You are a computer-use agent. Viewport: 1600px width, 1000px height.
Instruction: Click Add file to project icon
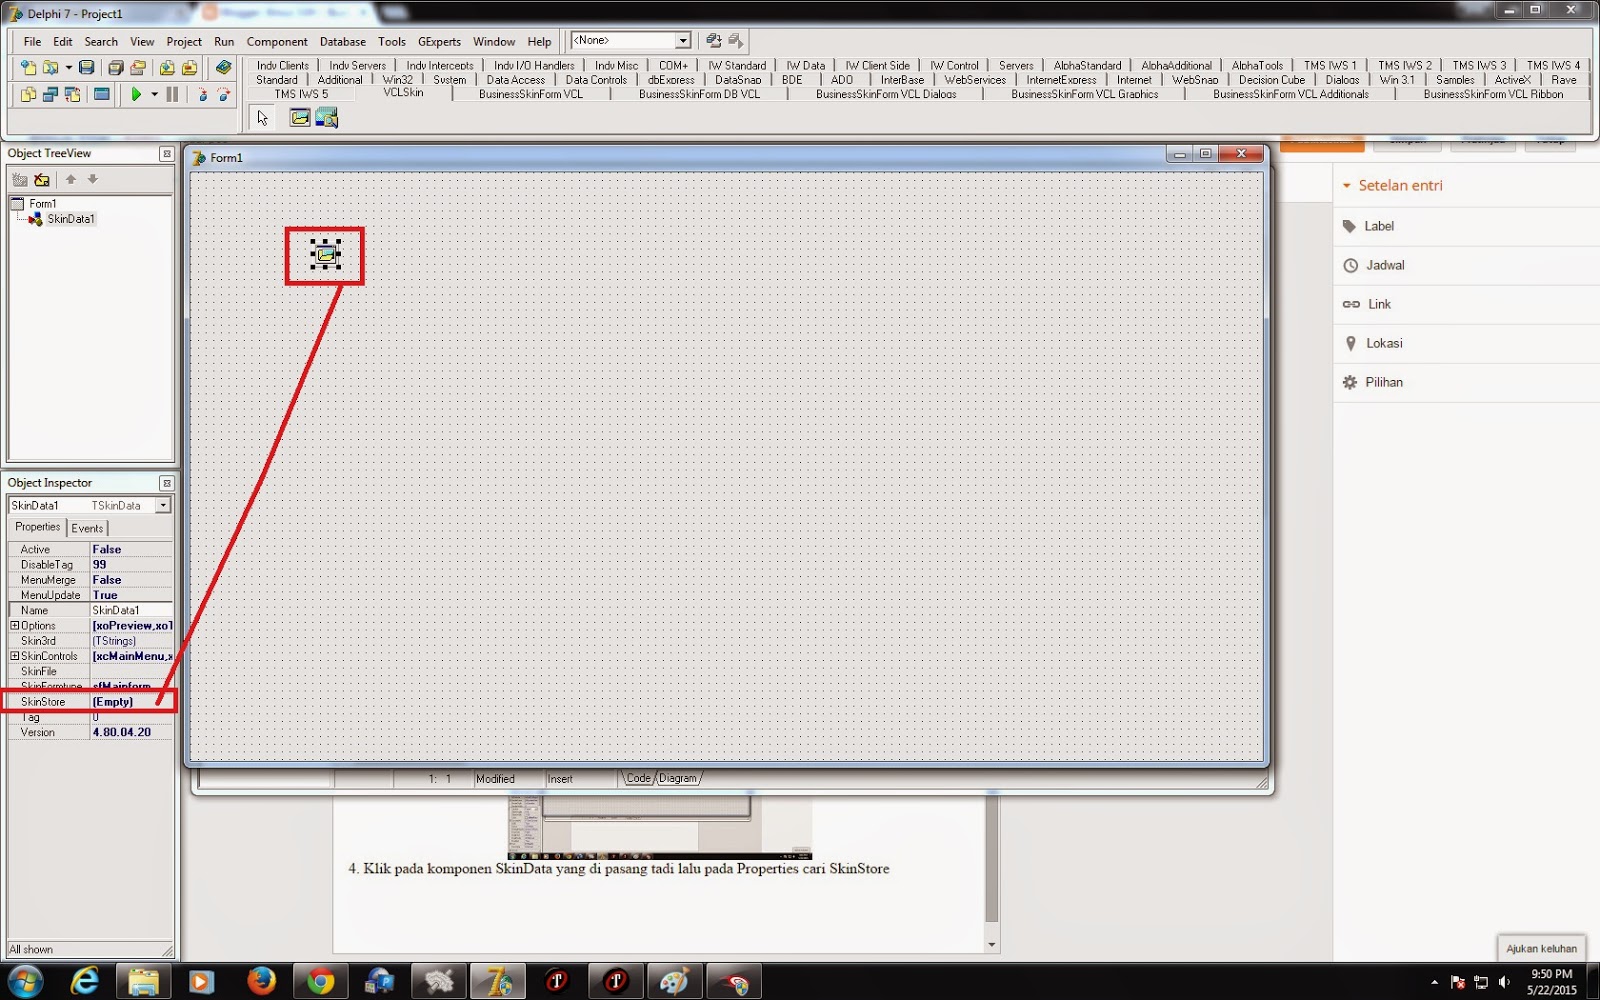pyautogui.click(x=167, y=67)
